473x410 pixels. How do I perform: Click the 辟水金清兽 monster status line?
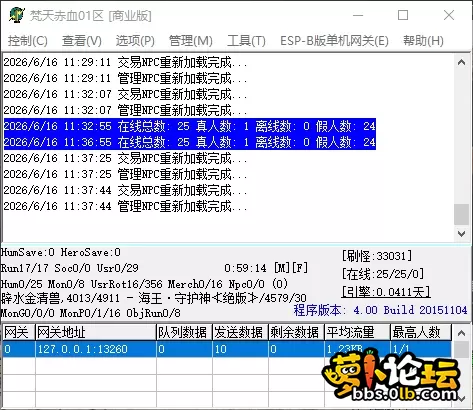tap(154, 298)
